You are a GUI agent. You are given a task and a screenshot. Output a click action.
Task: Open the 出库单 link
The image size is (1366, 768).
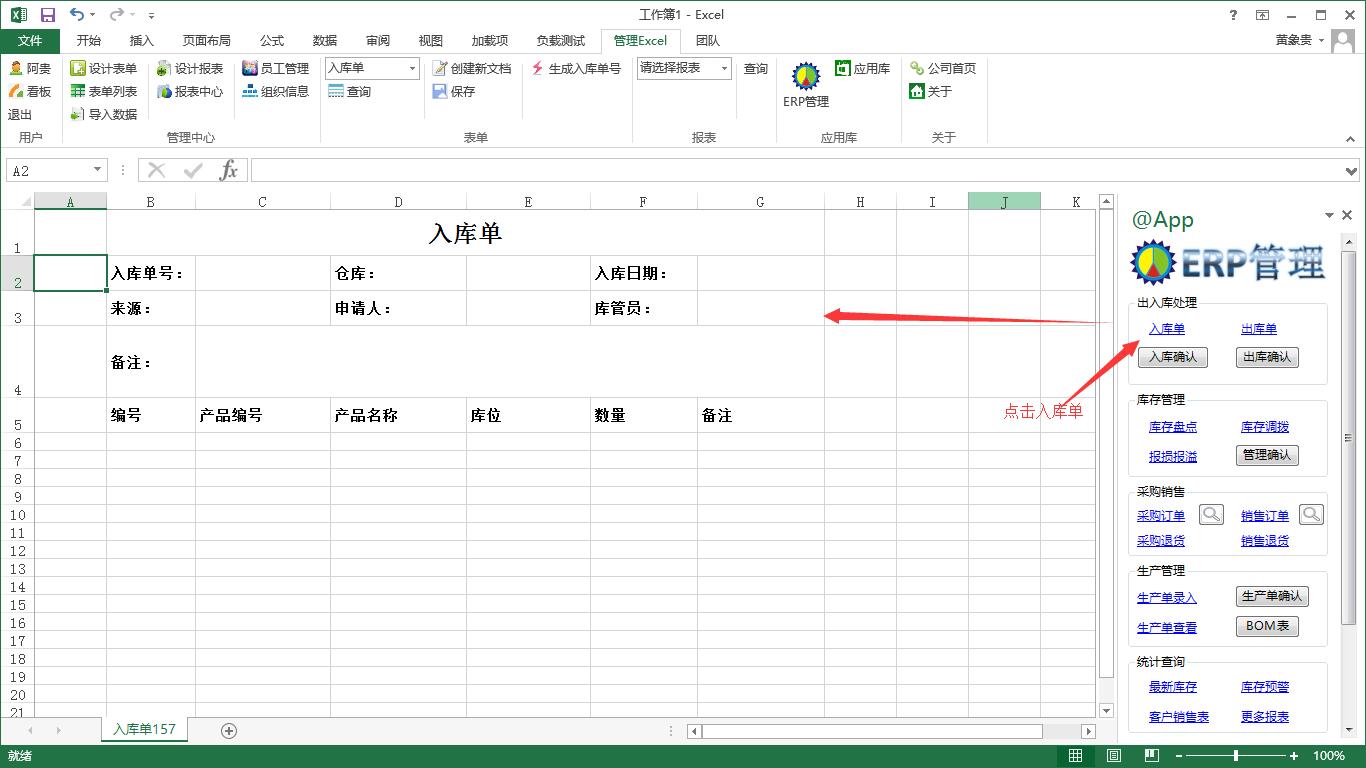(1259, 329)
